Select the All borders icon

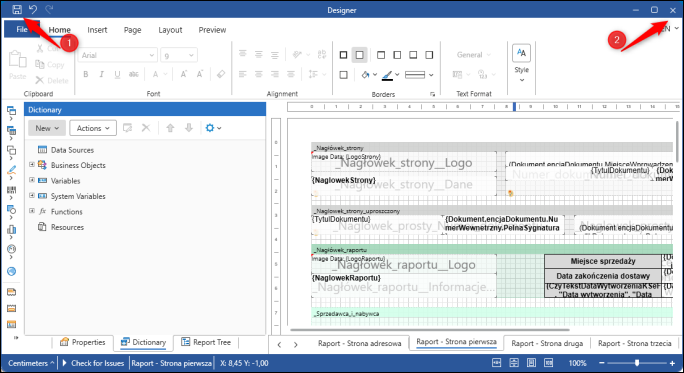(343, 55)
